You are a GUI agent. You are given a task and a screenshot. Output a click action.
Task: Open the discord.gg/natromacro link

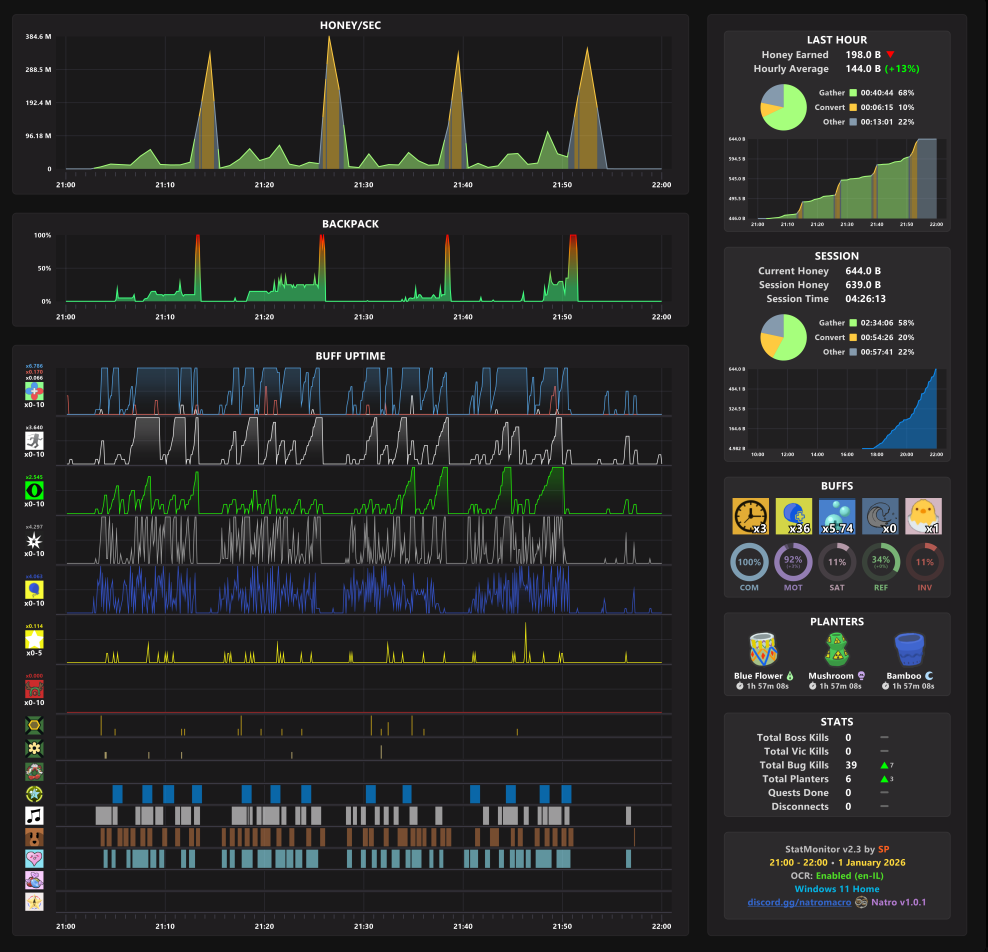[x=797, y=903]
